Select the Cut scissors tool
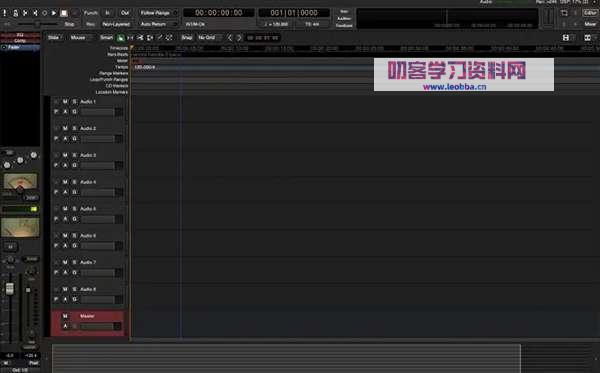This screenshot has height=373, width=600. [x=140, y=37]
